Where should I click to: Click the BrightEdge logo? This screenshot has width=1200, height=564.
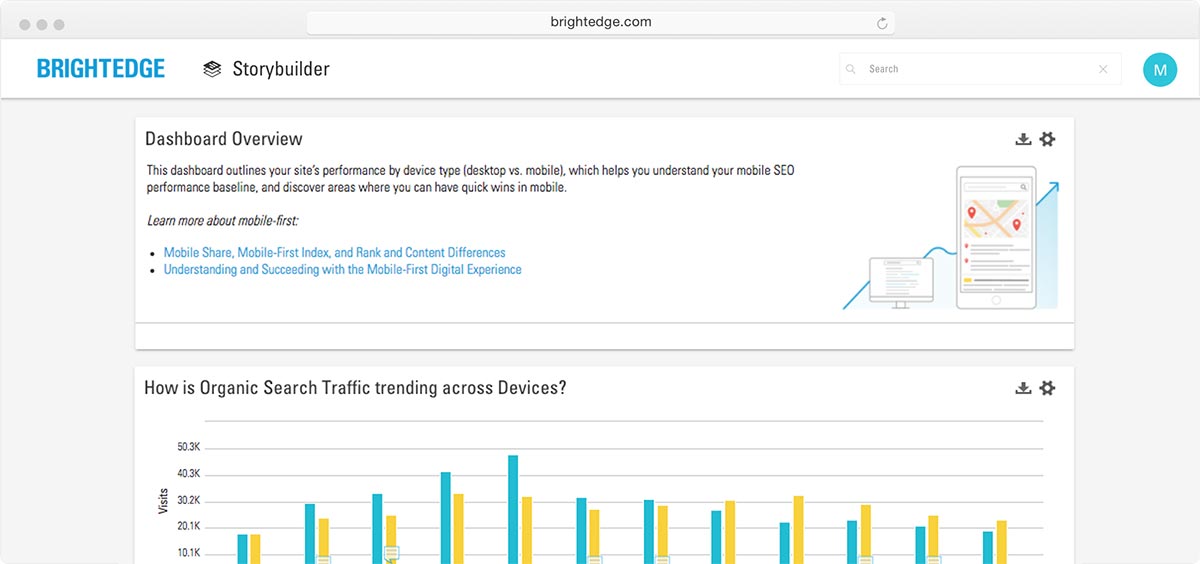pos(101,69)
